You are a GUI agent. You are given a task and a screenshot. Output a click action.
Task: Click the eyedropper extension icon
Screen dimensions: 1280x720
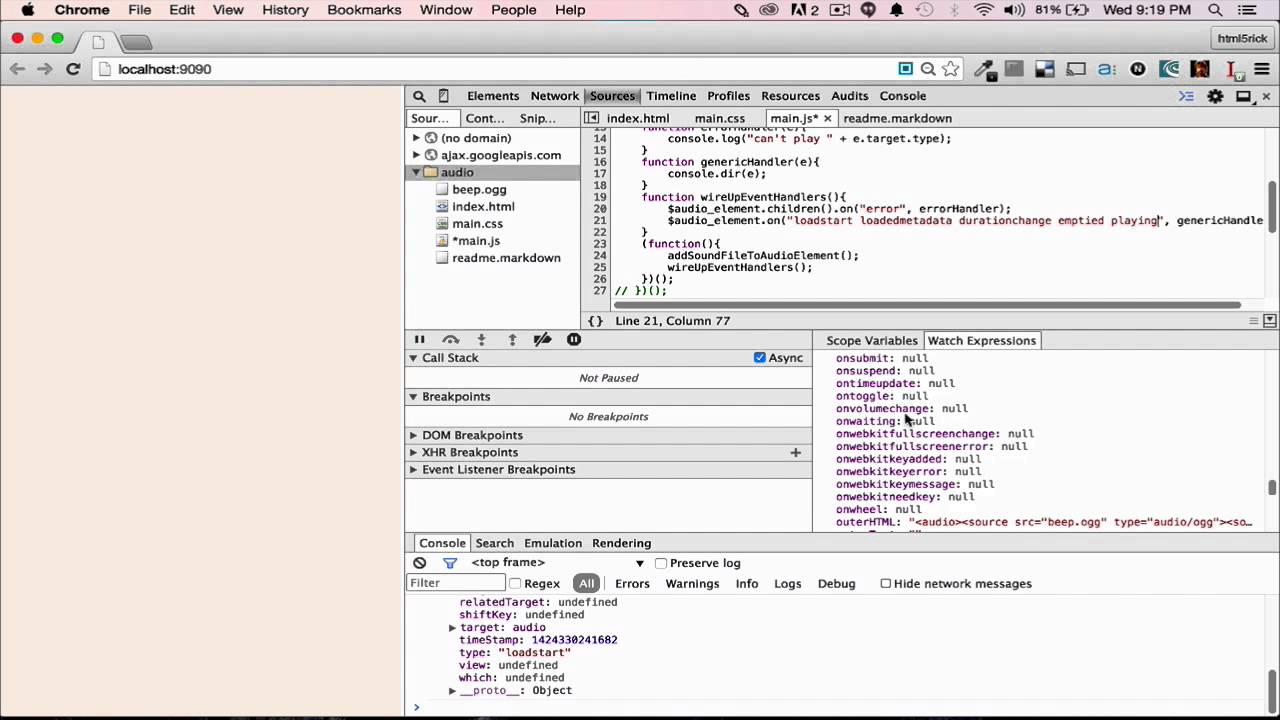(x=984, y=69)
